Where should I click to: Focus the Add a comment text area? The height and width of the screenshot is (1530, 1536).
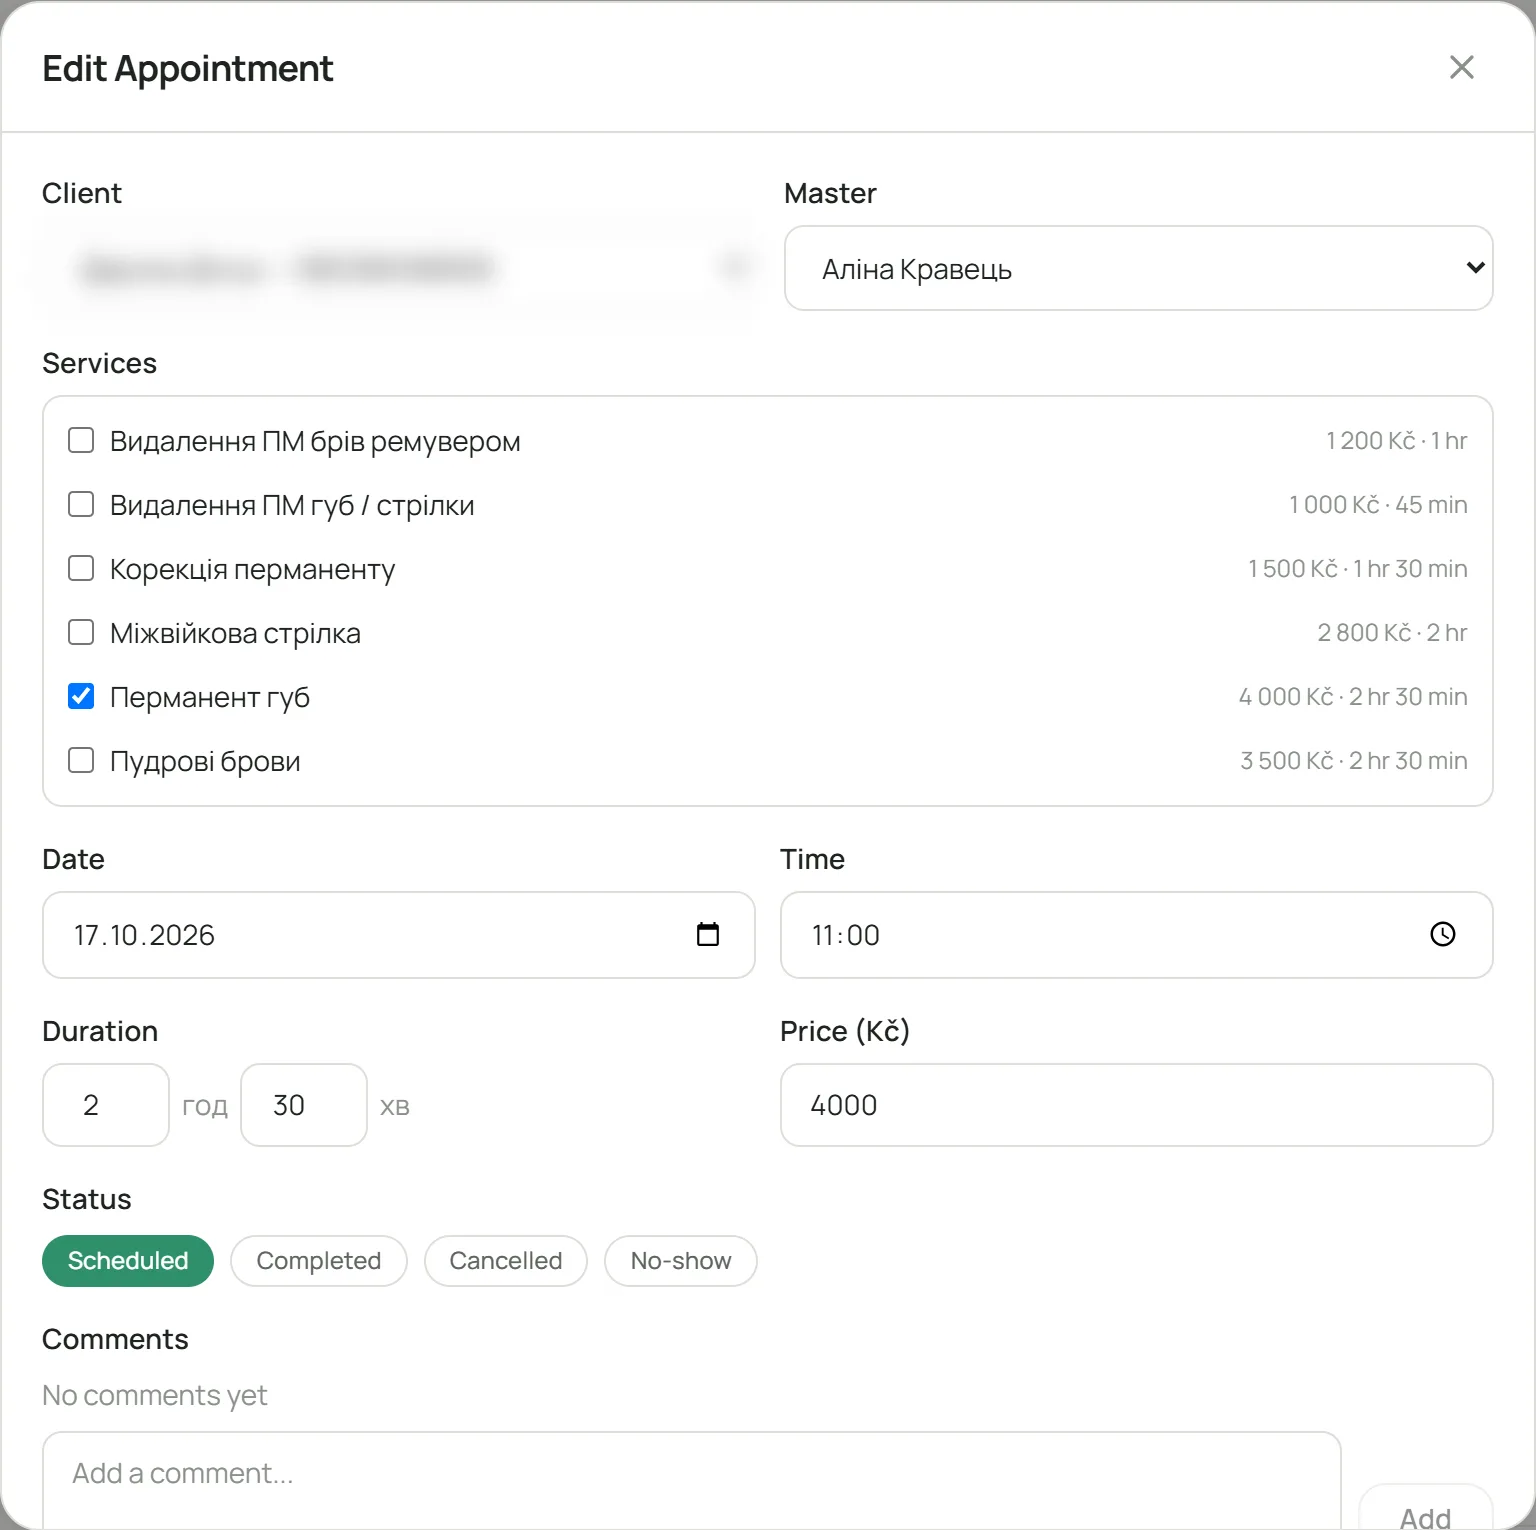click(x=692, y=1481)
